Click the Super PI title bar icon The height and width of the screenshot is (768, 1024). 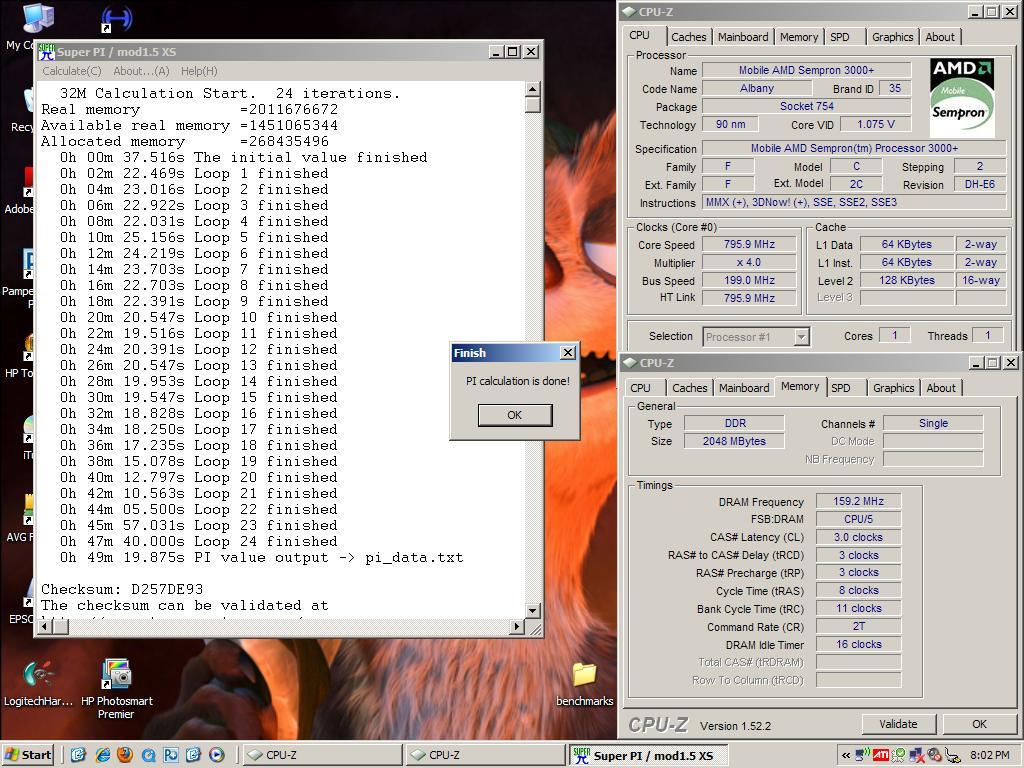click(x=46, y=52)
